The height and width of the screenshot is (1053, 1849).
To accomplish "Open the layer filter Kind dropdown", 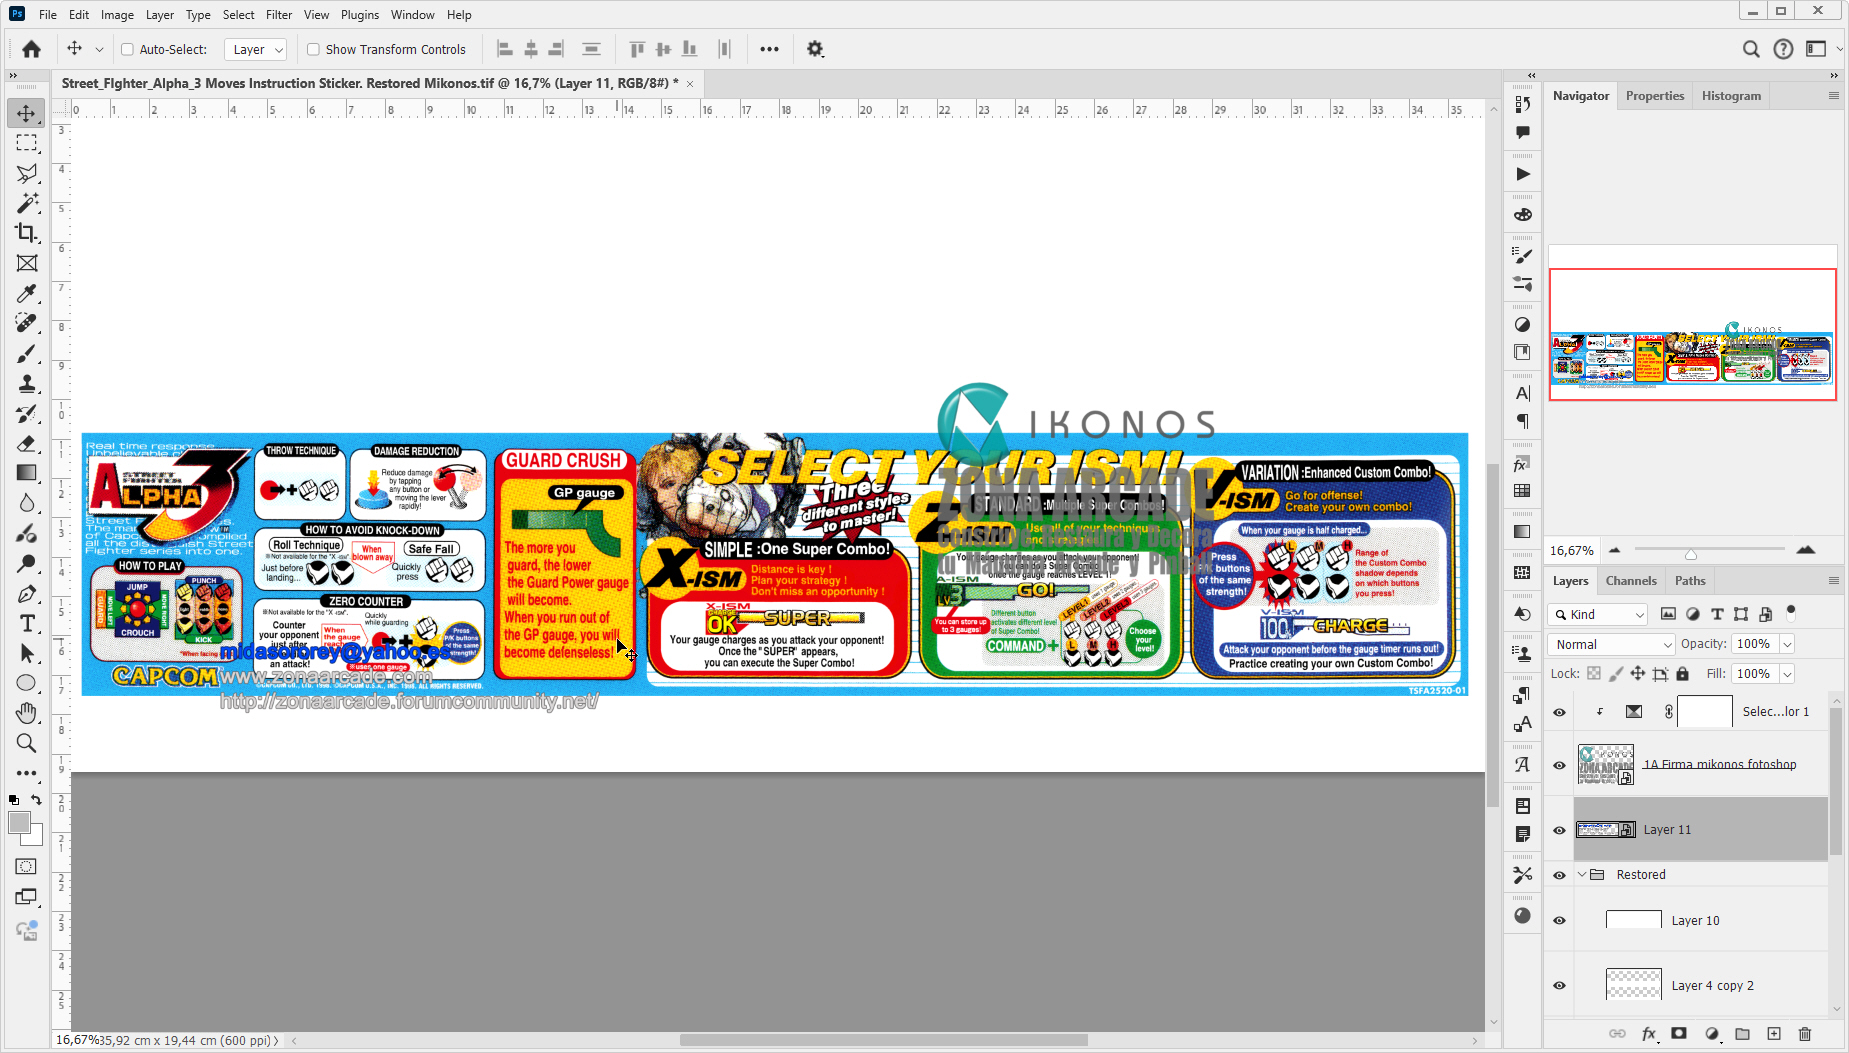I will click(x=1597, y=615).
